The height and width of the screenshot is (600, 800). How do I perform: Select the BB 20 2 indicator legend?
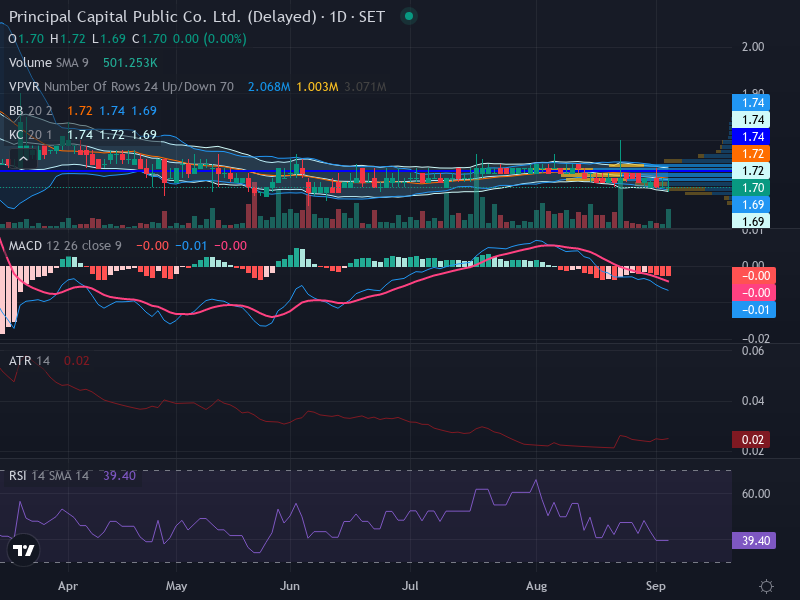tap(31, 111)
